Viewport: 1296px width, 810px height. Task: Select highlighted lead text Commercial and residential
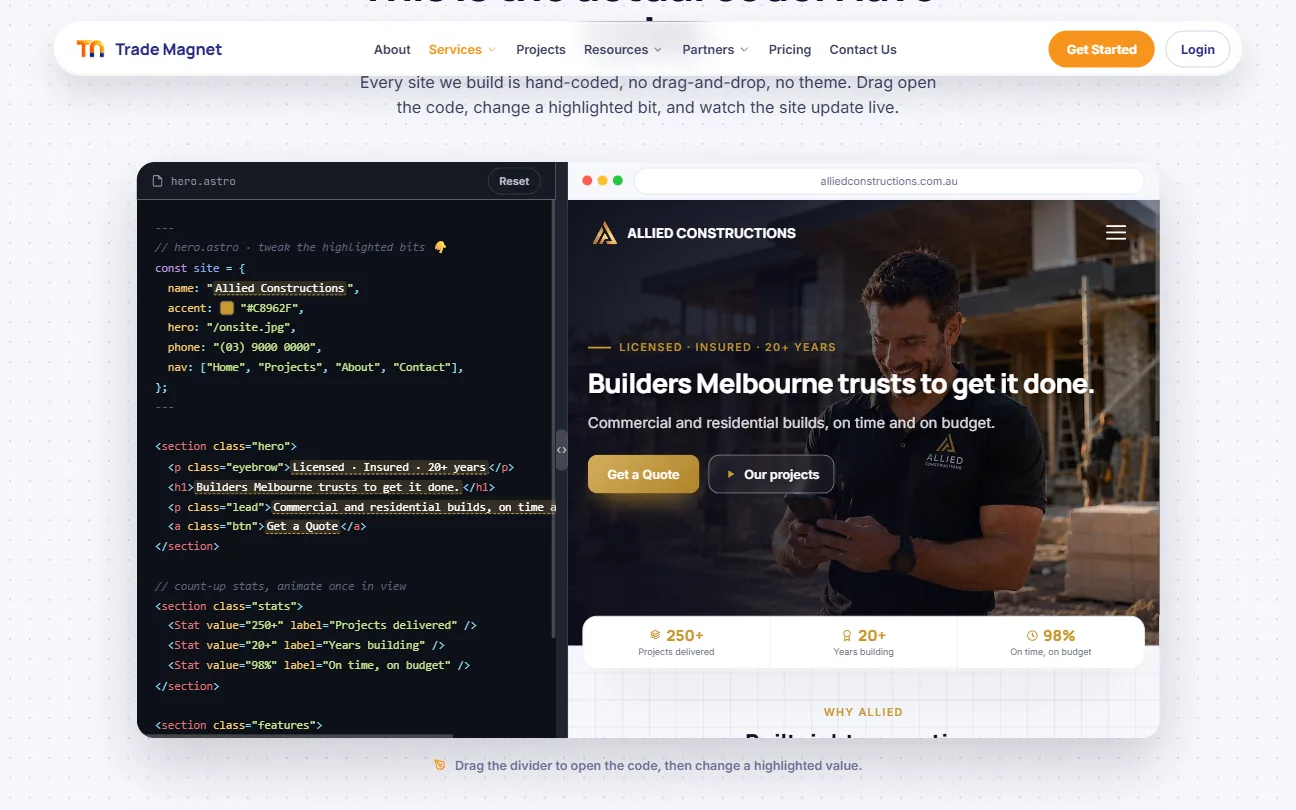coord(414,507)
